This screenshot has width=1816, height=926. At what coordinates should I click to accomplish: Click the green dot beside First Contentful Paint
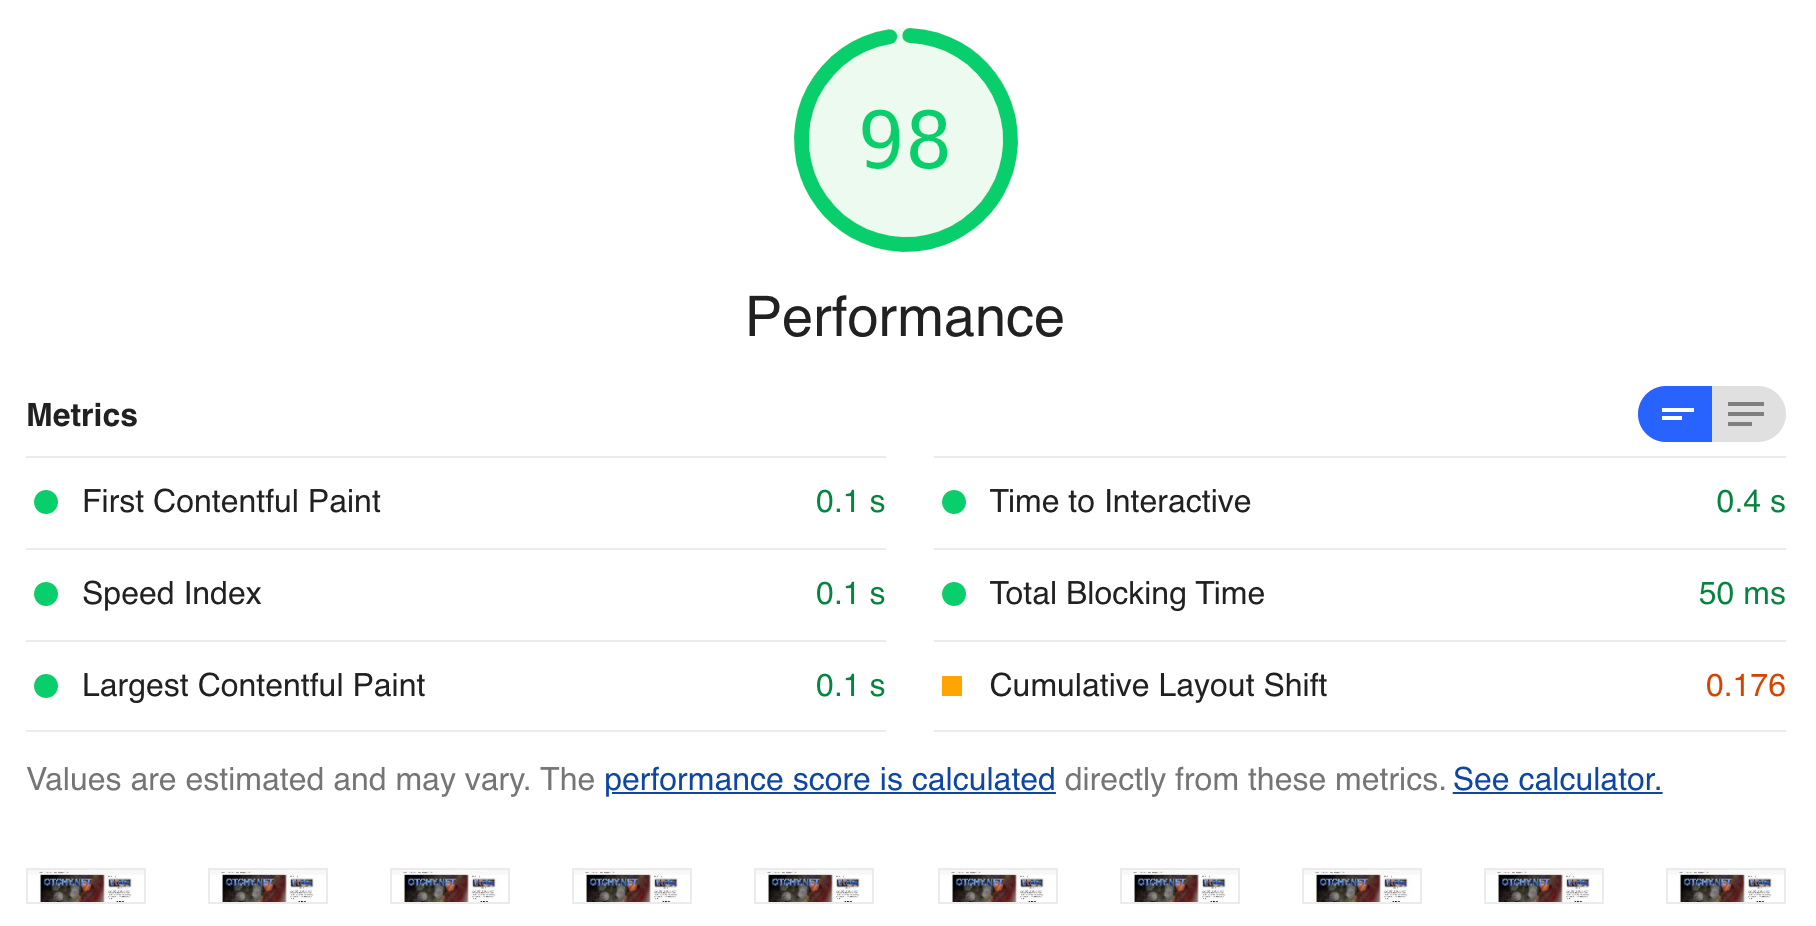pyautogui.click(x=46, y=502)
